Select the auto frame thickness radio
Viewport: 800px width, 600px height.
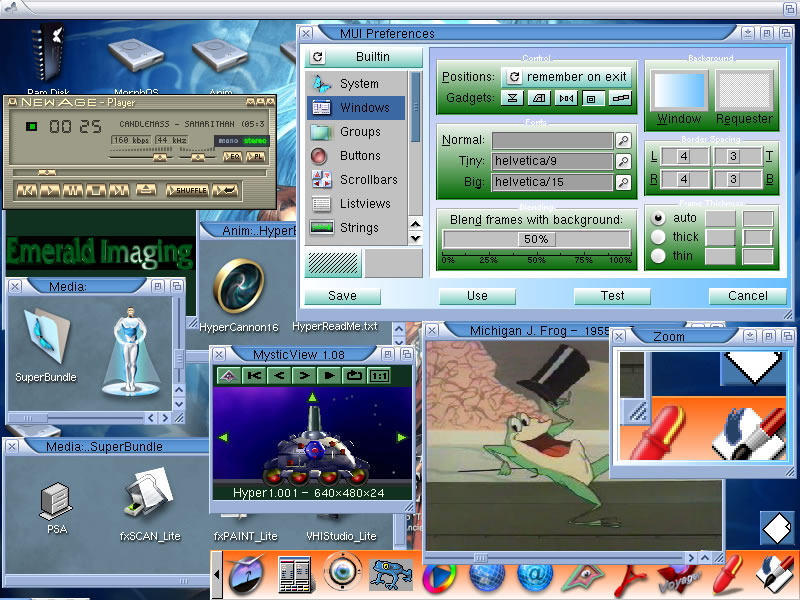658,218
